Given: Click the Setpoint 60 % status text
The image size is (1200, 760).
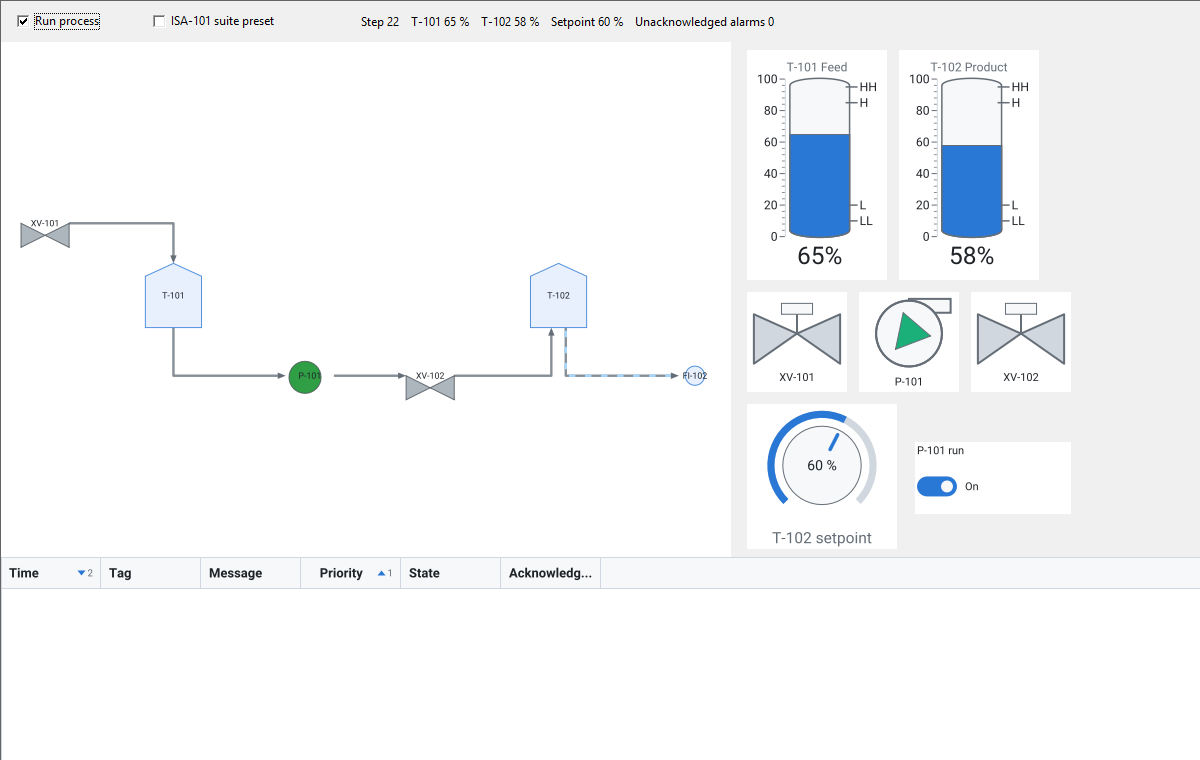Looking at the screenshot, I should click(587, 22).
